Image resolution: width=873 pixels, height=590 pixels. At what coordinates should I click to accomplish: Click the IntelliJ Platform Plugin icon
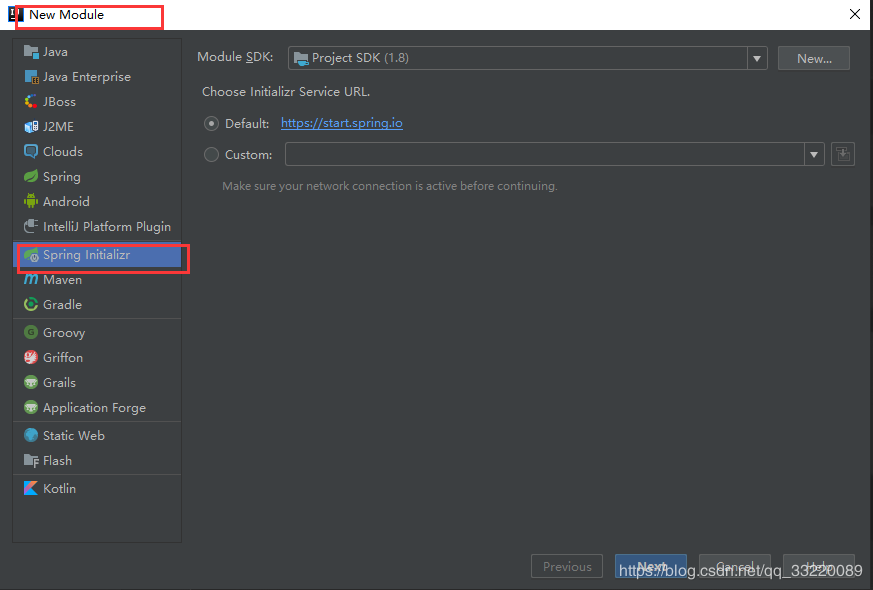point(31,226)
